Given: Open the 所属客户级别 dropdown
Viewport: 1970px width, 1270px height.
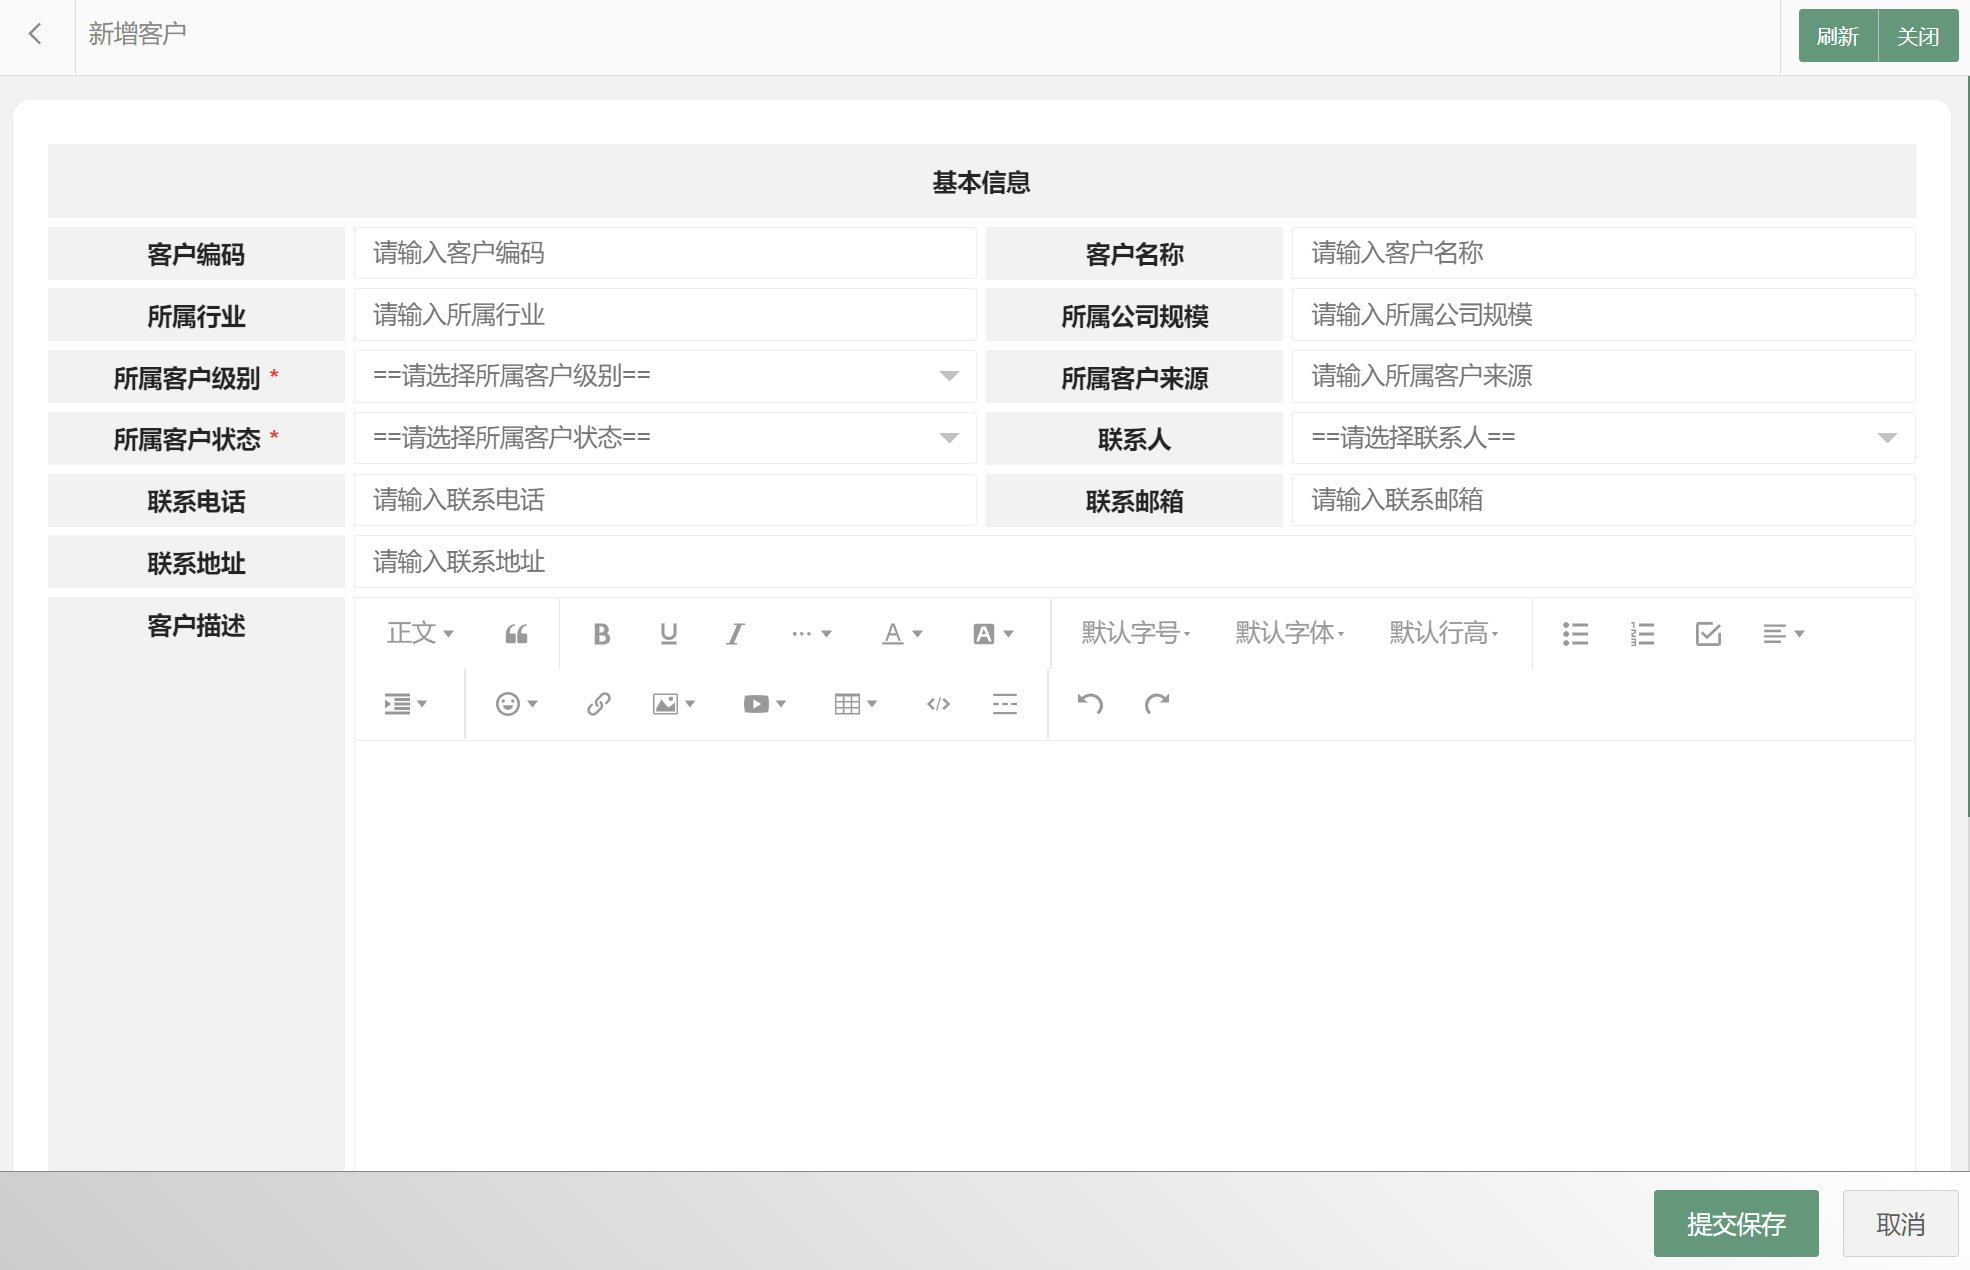Looking at the screenshot, I should click(665, 377).
